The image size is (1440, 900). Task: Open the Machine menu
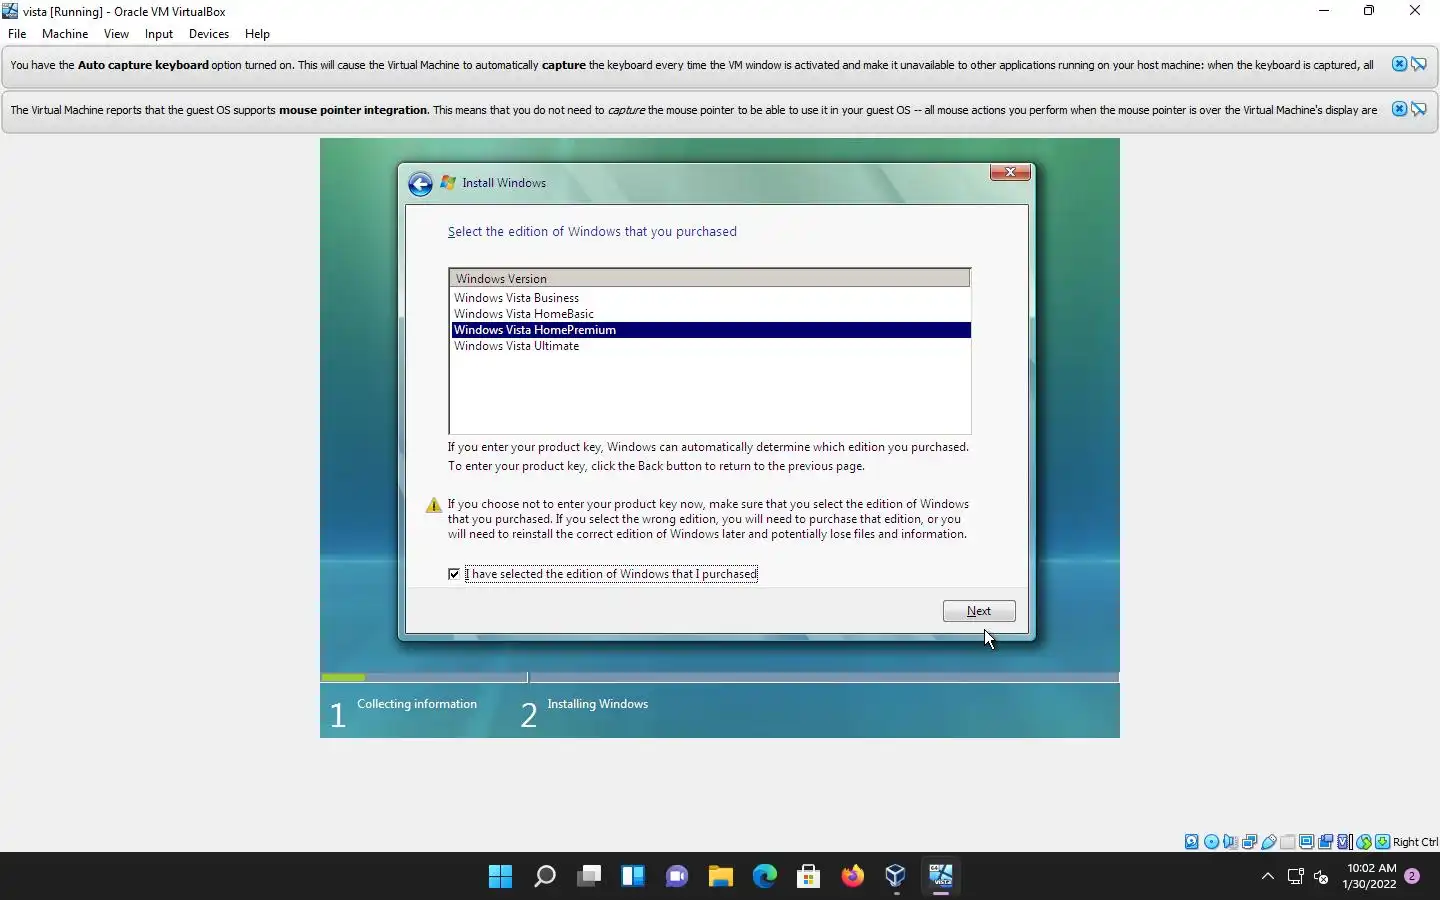click(x=65, y=33)
